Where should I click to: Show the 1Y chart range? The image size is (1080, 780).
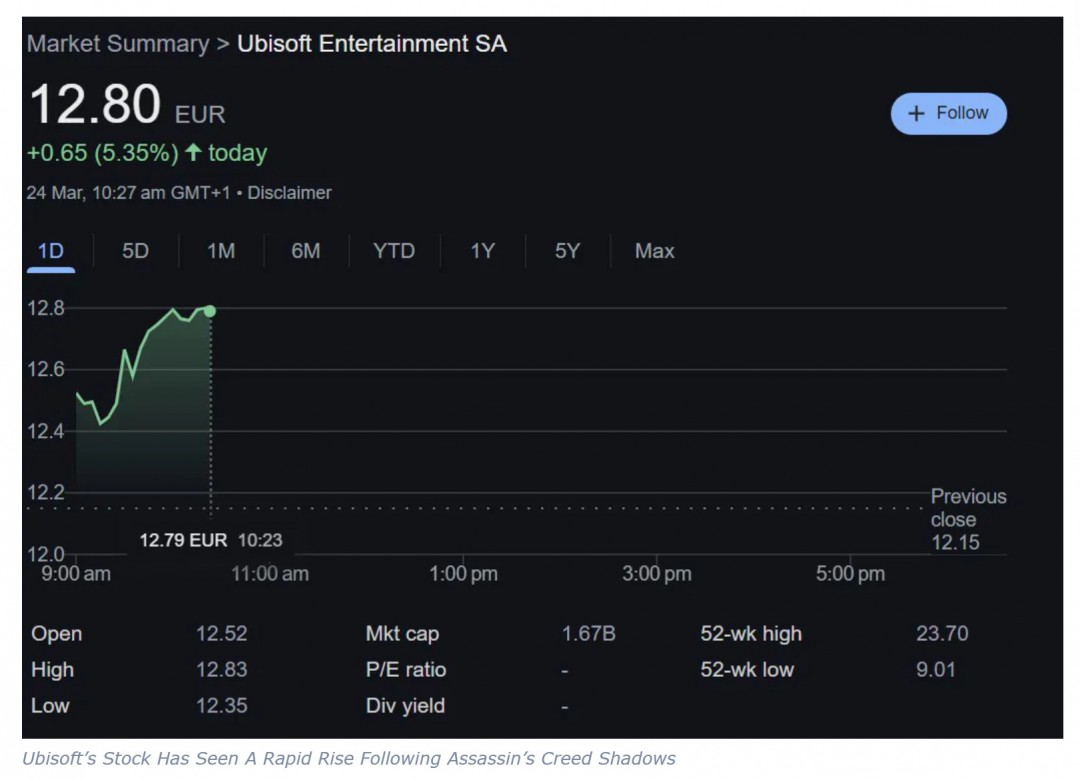[x=482, y=251]
